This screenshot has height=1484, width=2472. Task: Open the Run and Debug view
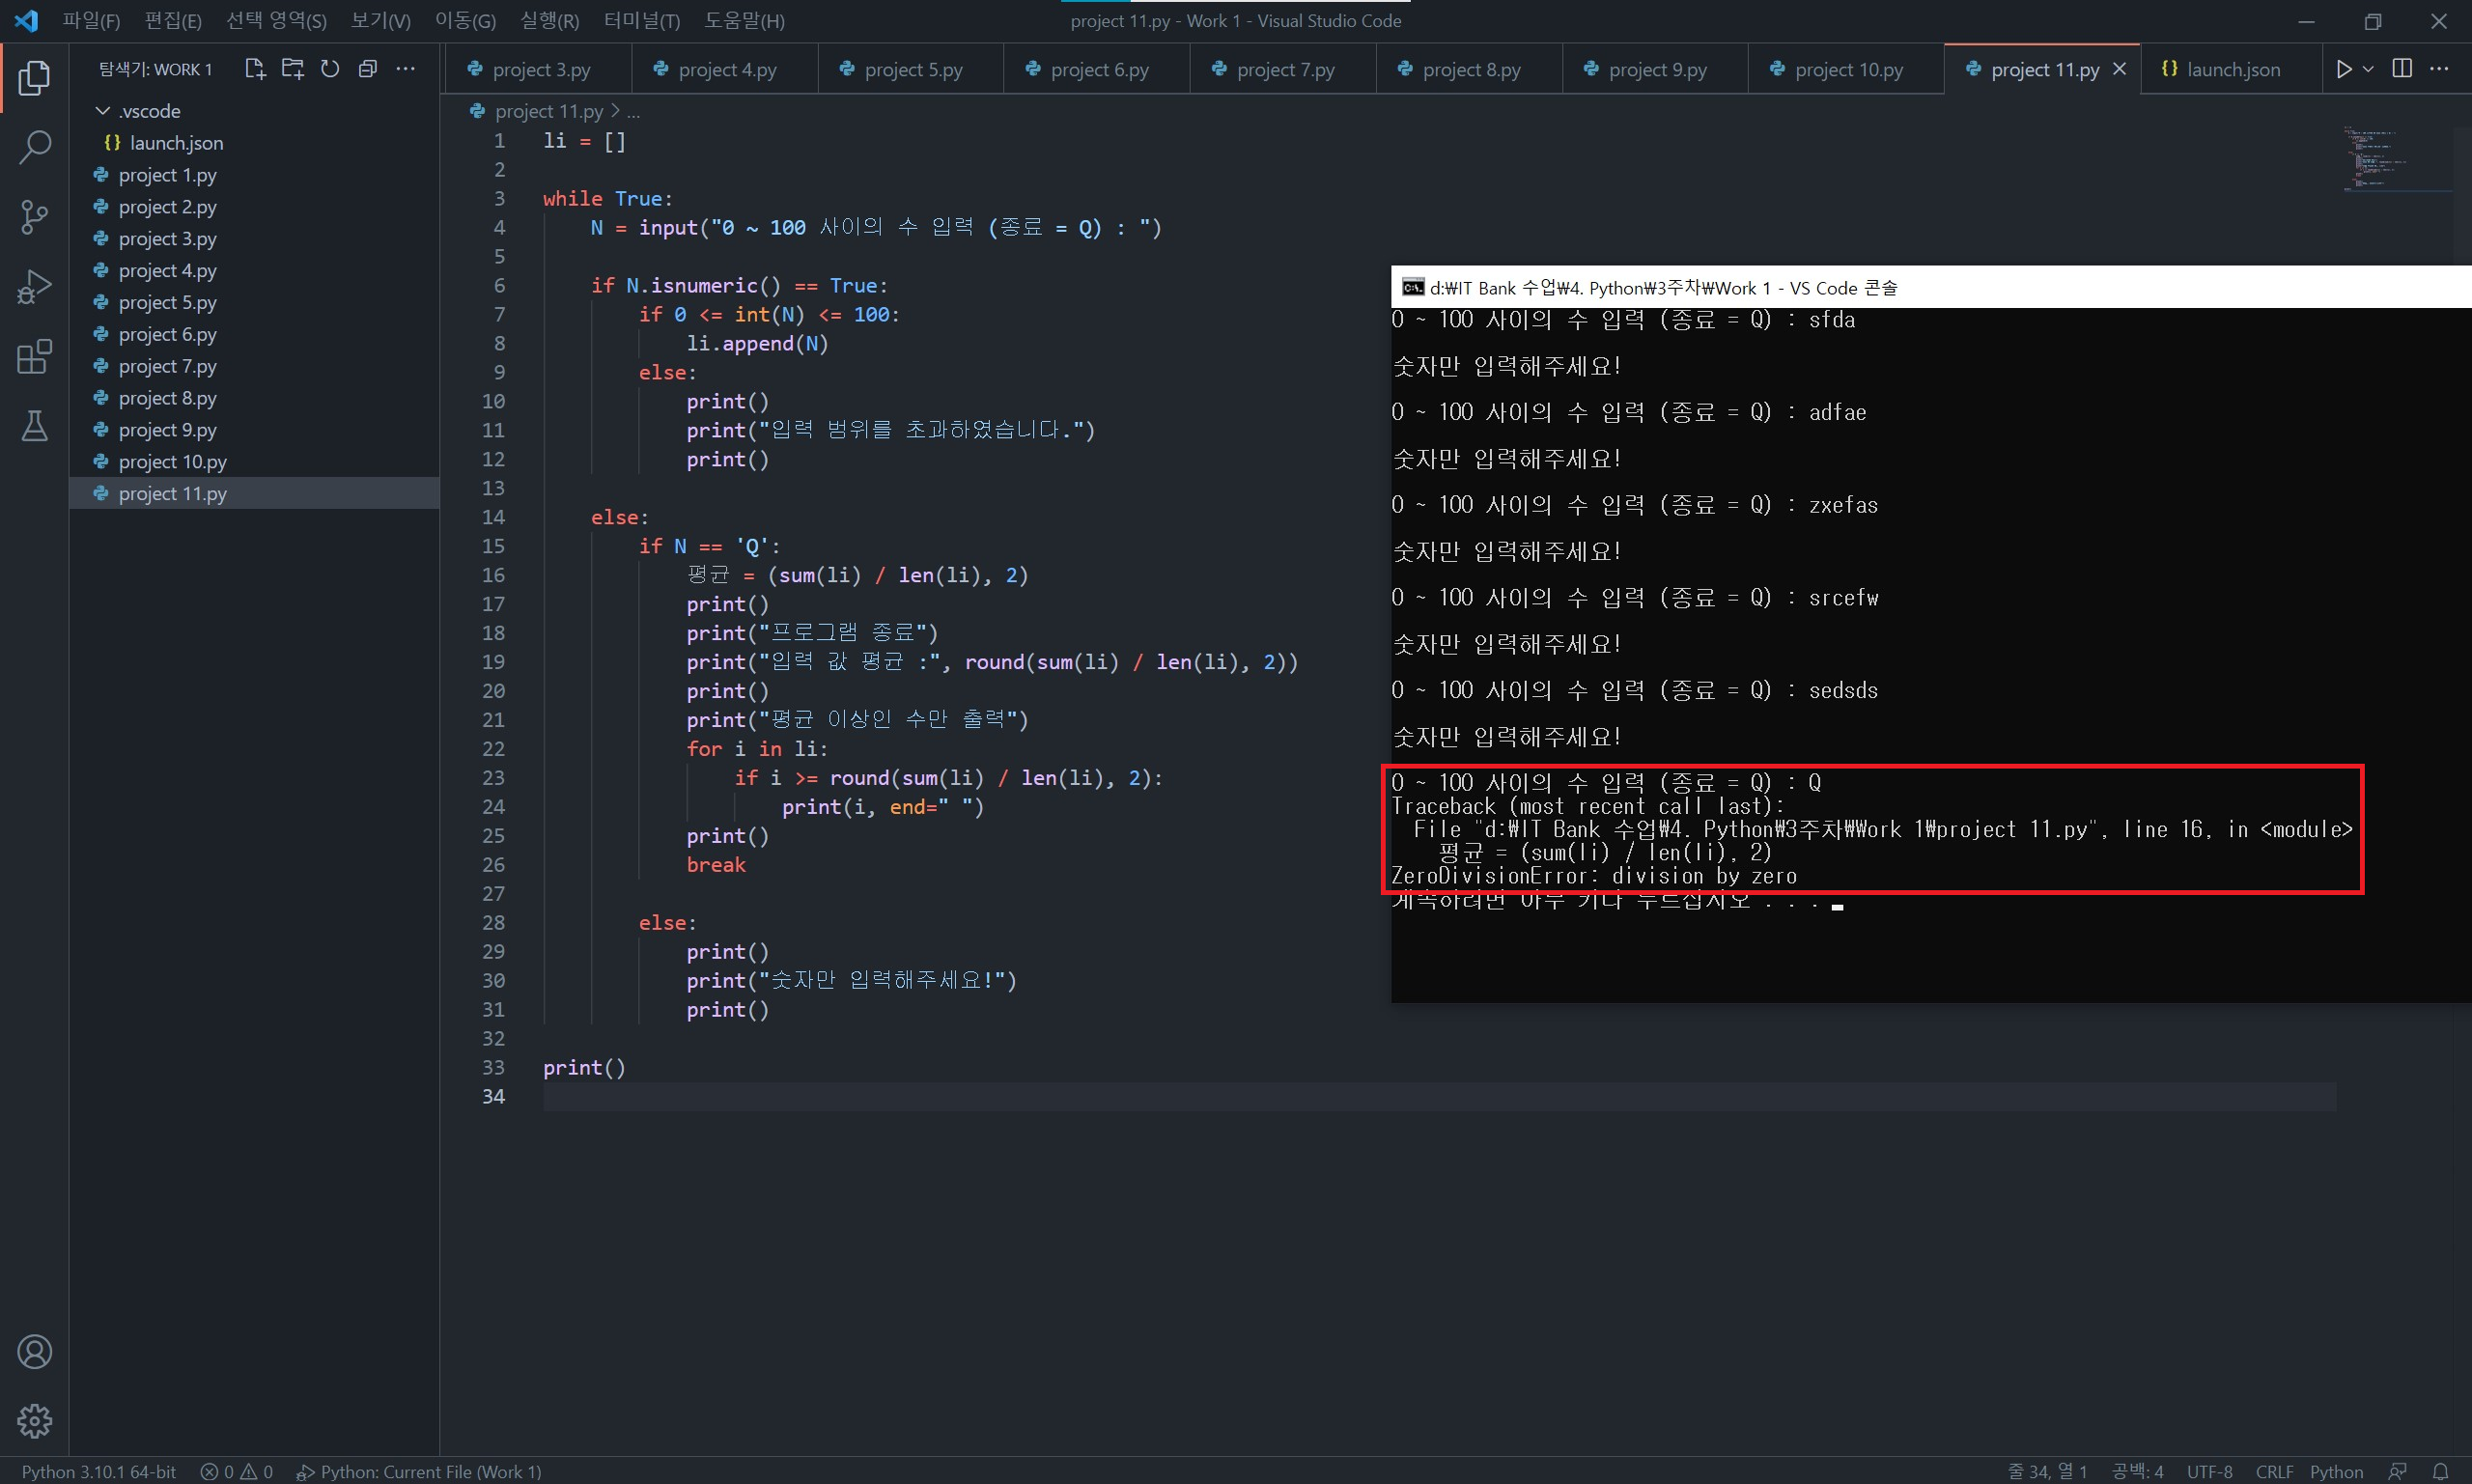[34, 287]
